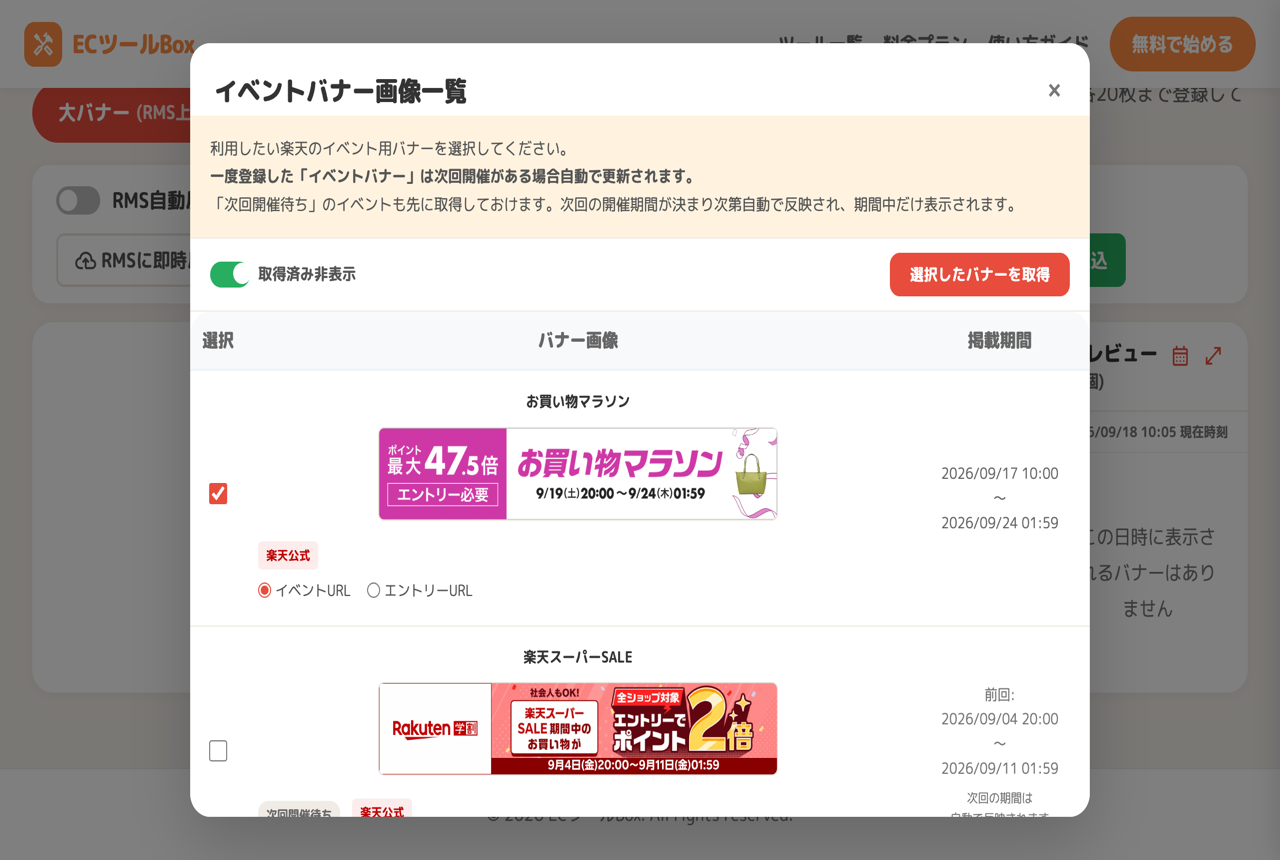
Task: Close the イベントバナー画像一覧 dialog with ×
Action: (1054, 90)
